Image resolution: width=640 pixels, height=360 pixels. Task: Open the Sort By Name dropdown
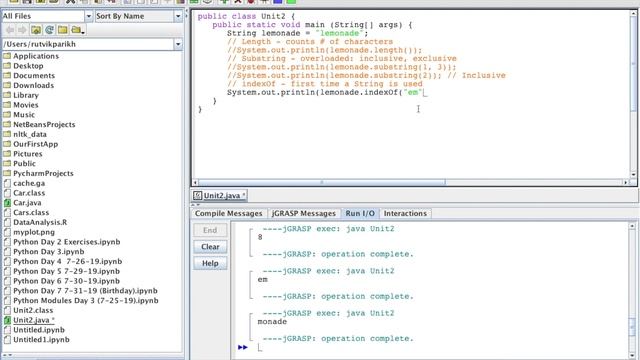pyautogui.click(x=178, y=16)
